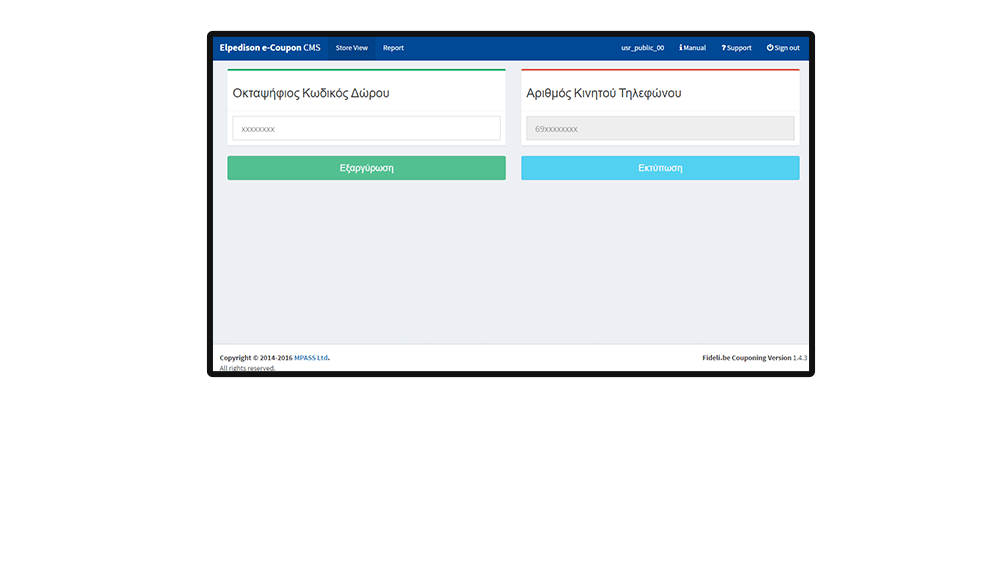Click the mobile phone number field

click(x=660, y=128)
